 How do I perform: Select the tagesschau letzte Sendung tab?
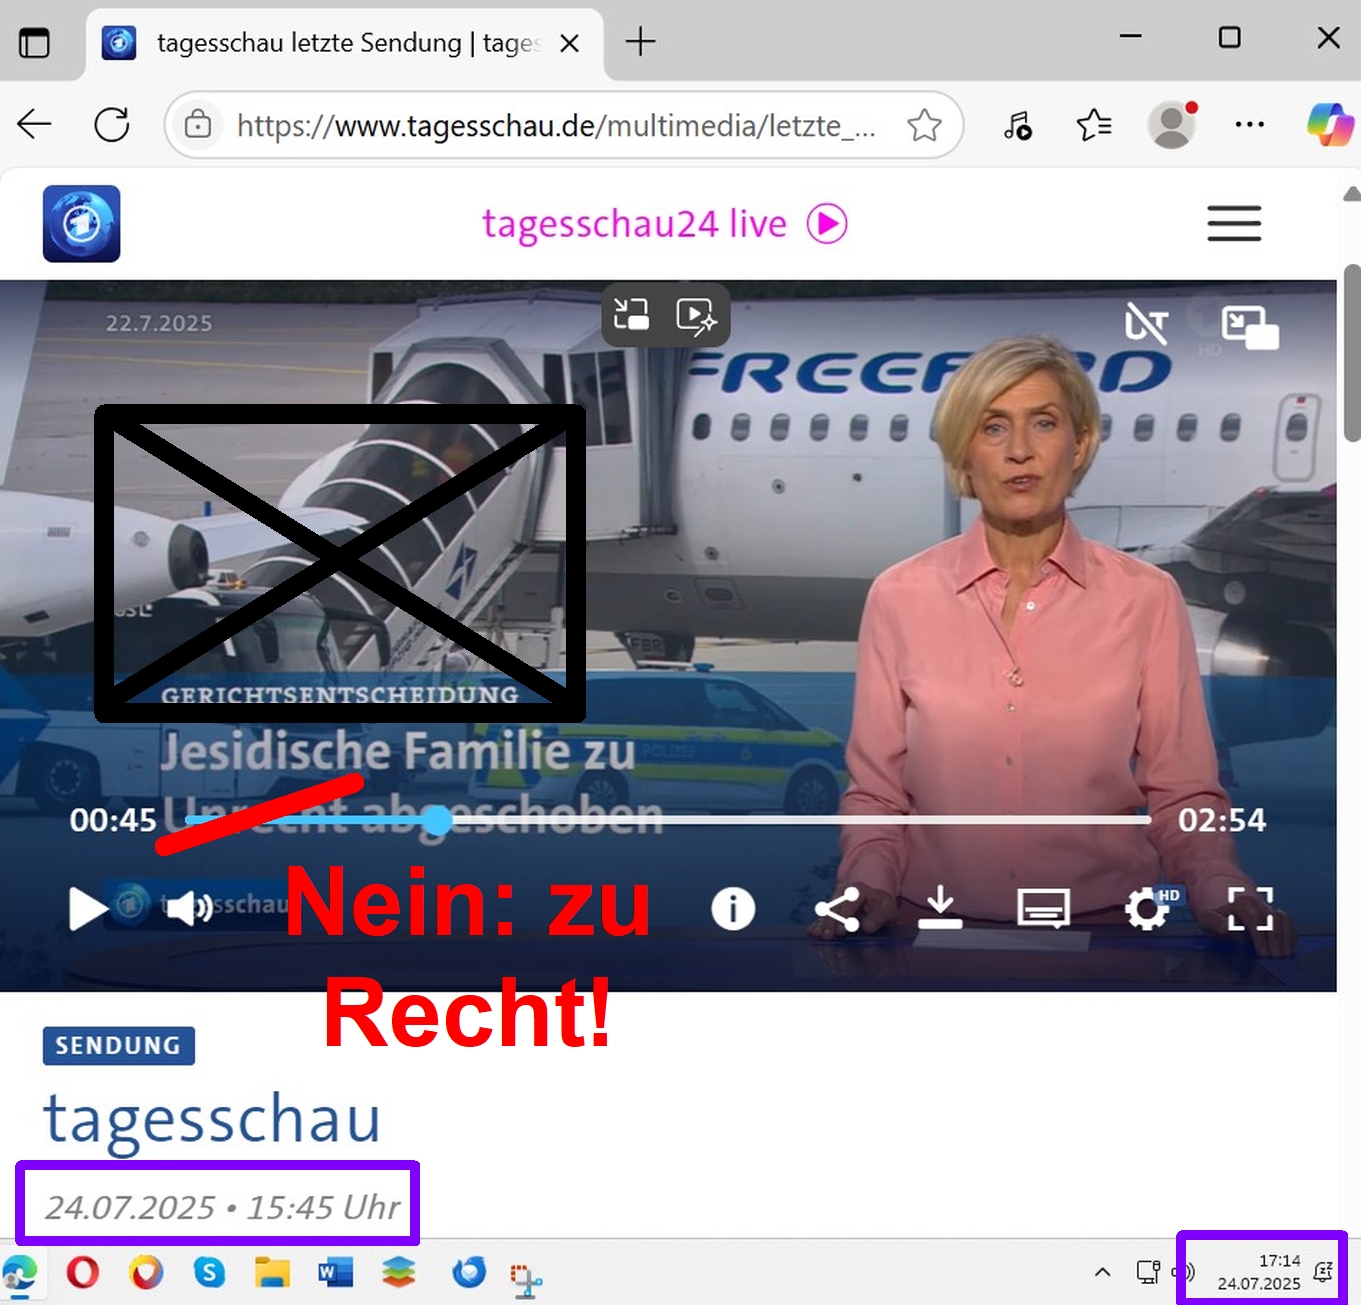(340, 43)
